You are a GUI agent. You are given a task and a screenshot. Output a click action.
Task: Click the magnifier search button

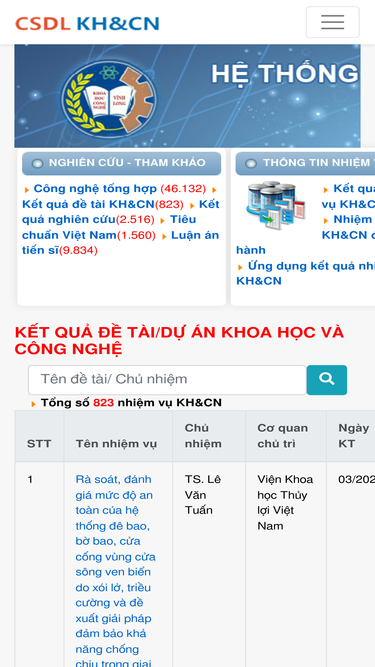327,379
